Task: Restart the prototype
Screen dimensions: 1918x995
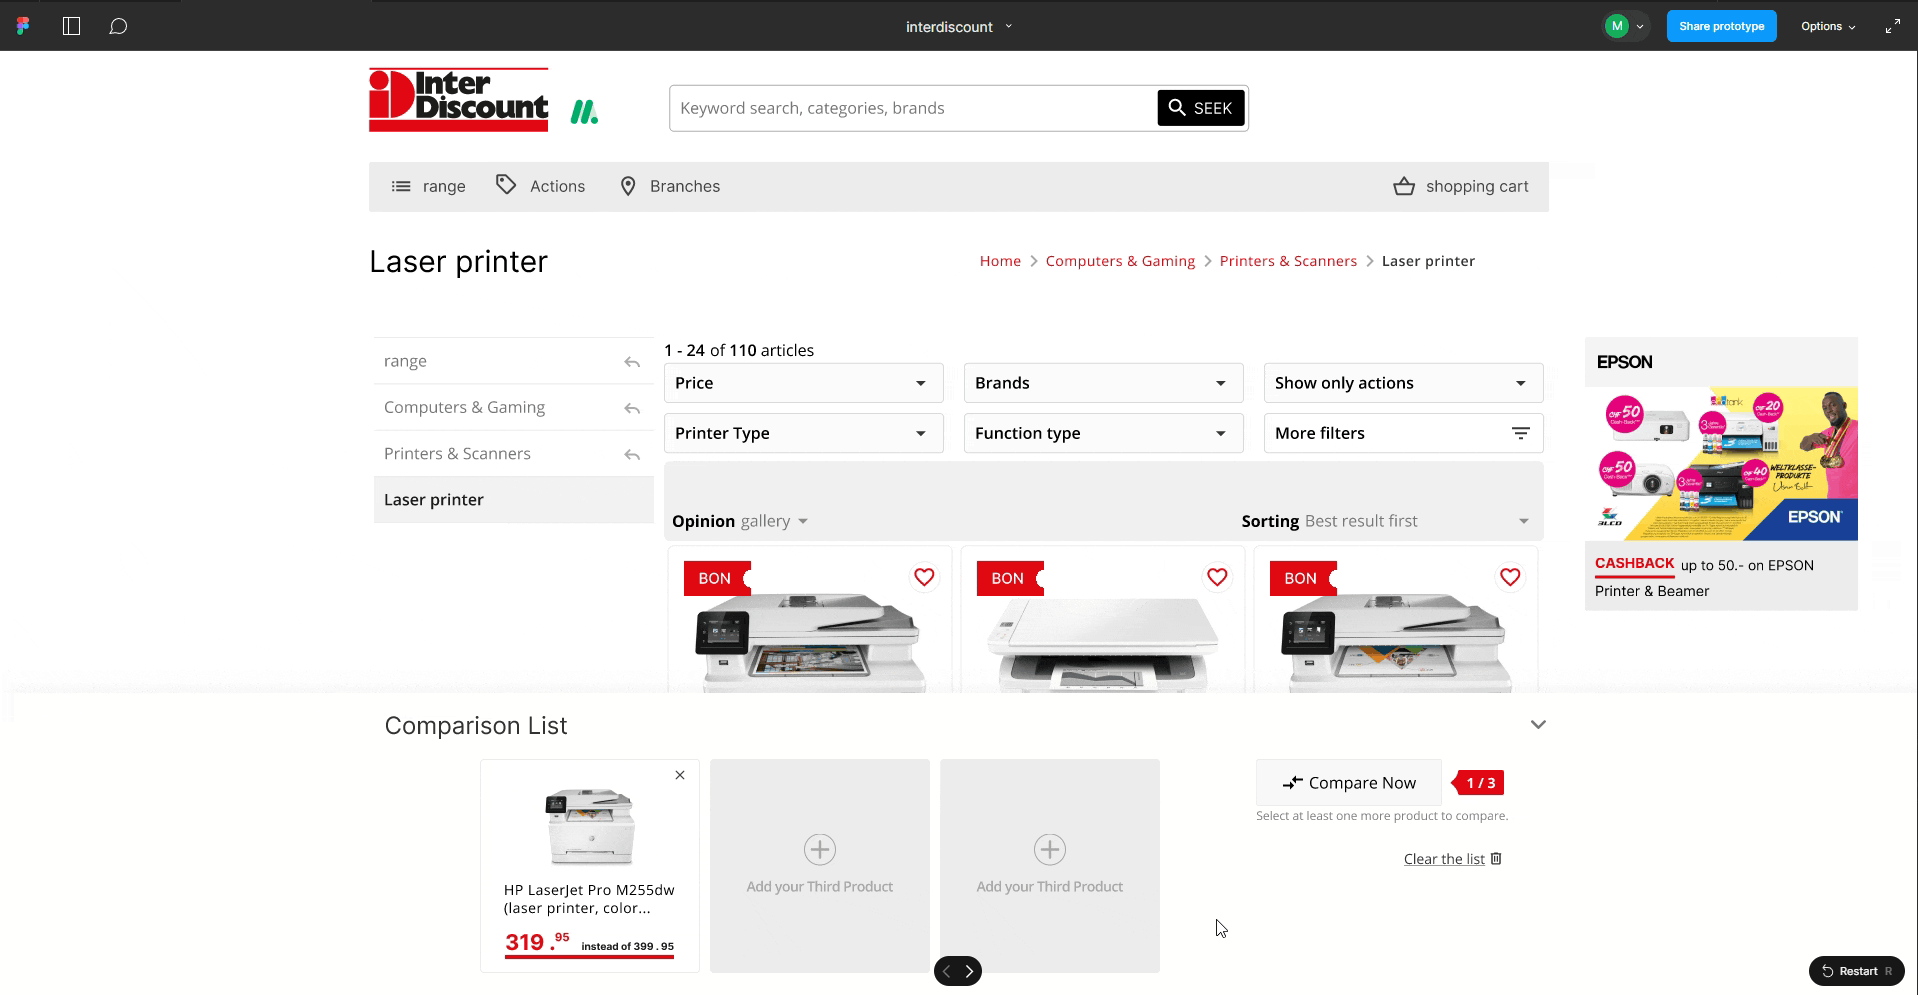Action: [1856, 971]
